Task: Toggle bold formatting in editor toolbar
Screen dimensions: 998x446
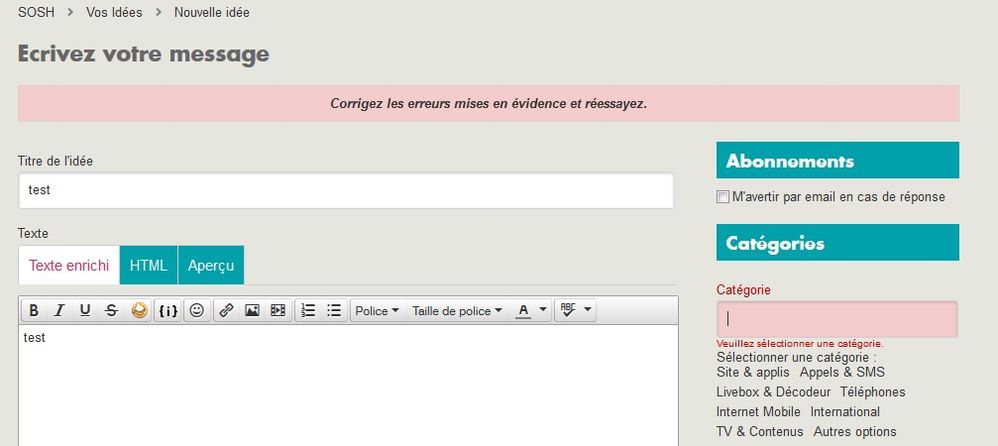Action: click(x=34, y=311)
